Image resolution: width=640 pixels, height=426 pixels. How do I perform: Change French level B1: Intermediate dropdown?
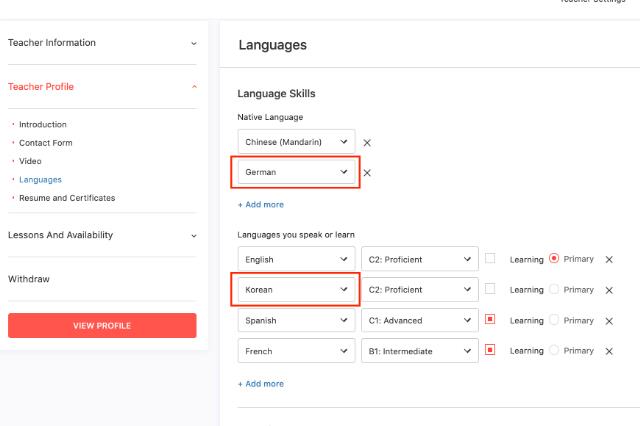[x=420, y=351]
